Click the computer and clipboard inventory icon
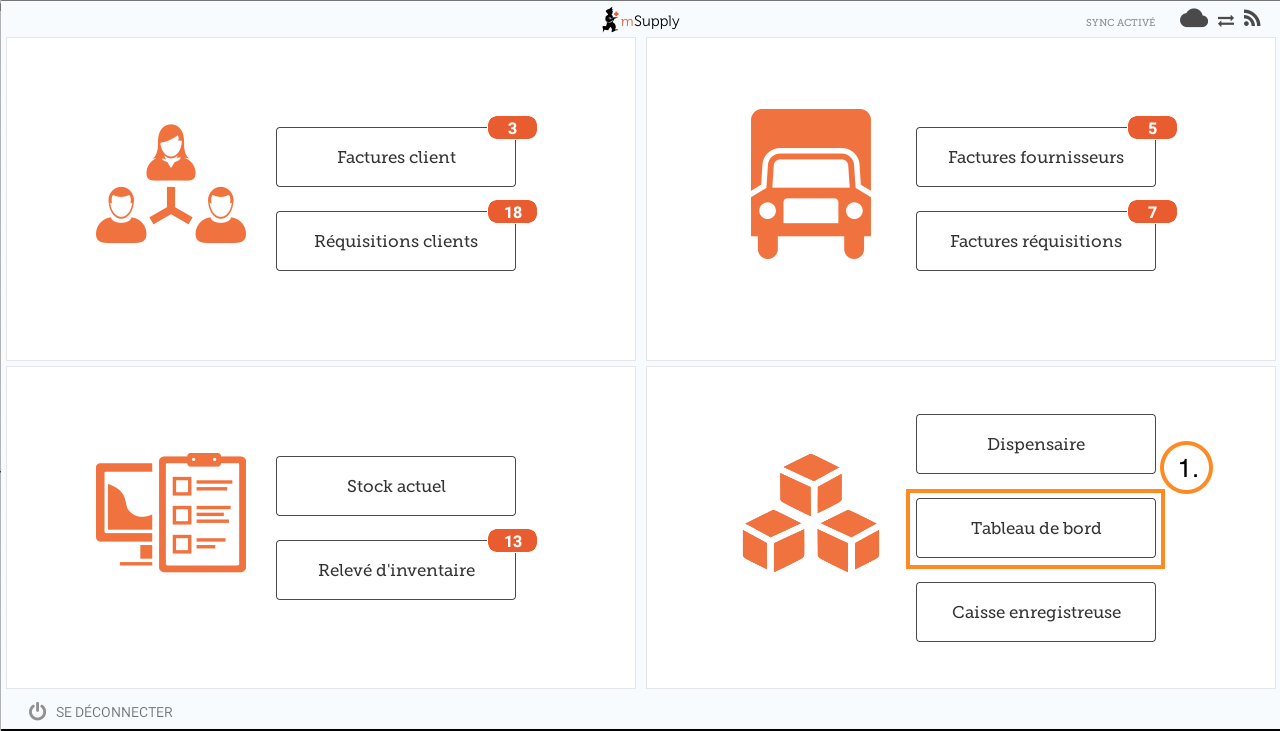Viewport: 1280px width, 731px height. (x=170, y=513)
